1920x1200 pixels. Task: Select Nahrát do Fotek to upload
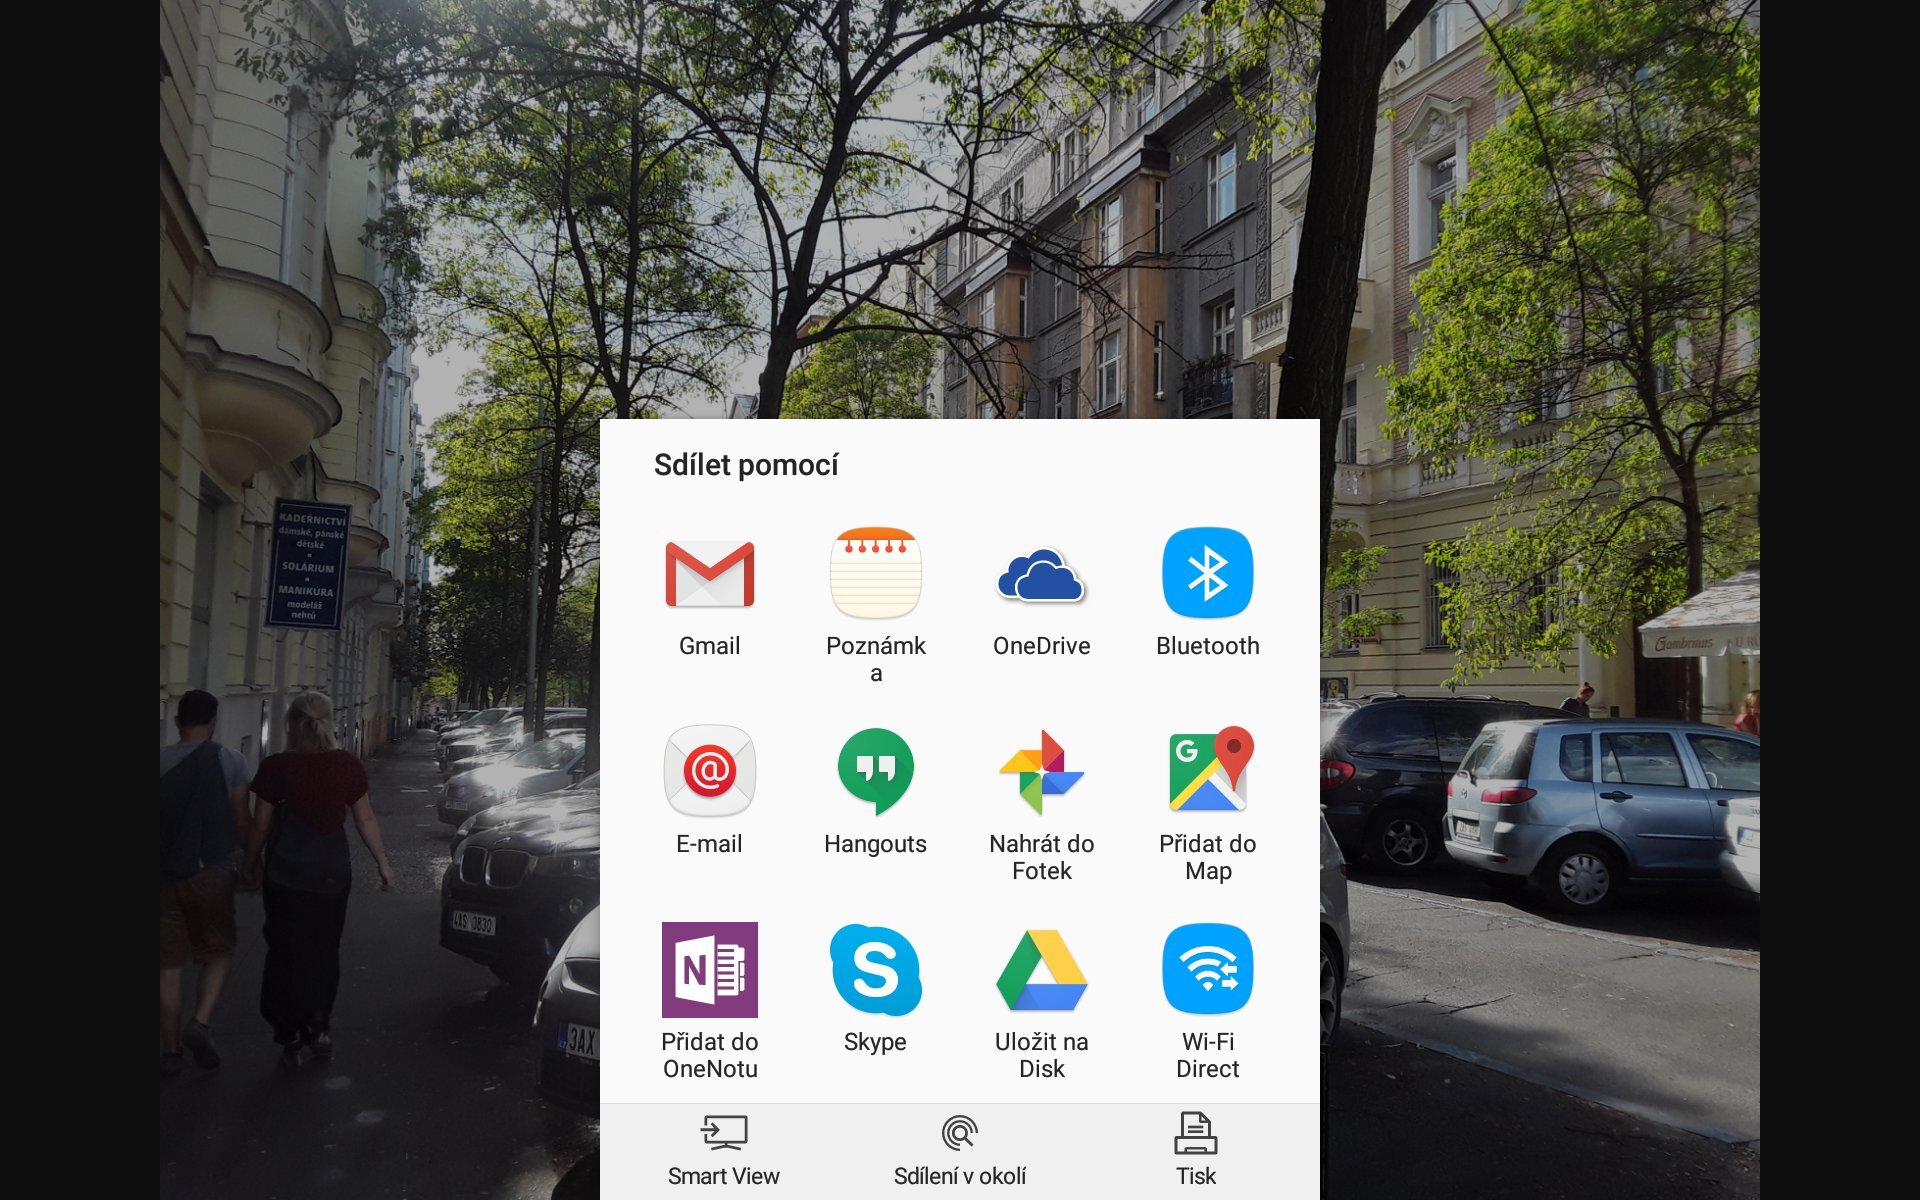[1042, 772]
